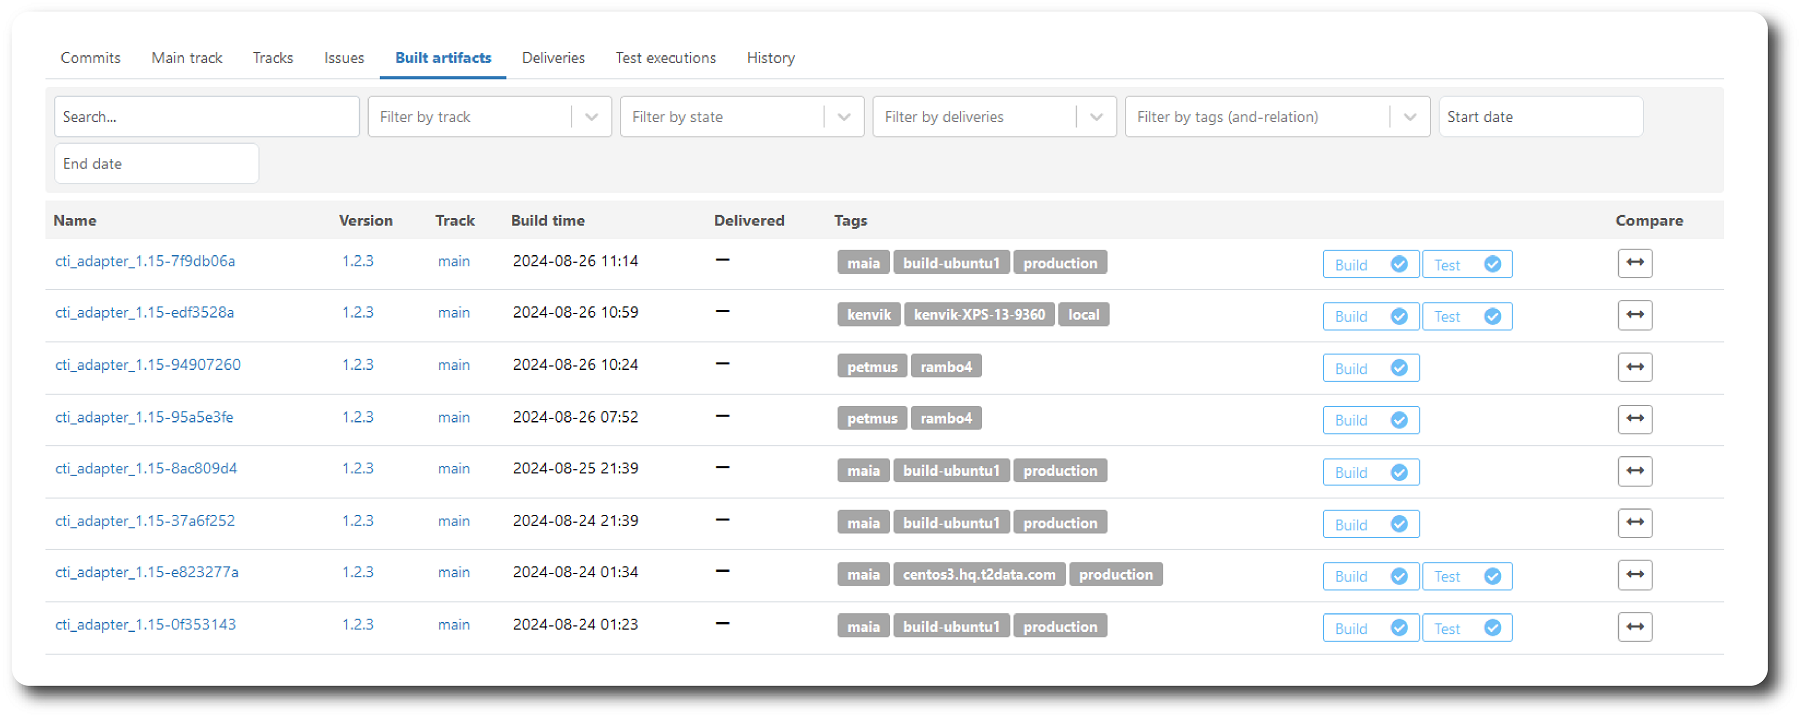
Task: Click compare icon for cti_adapter_1.15-0f353143
Action: pos(1634,627)
